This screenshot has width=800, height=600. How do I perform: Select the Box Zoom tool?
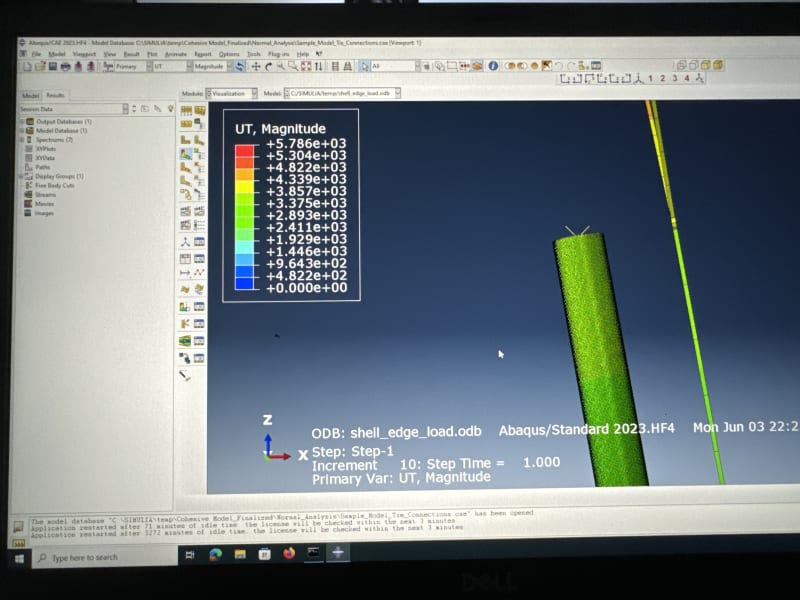[293, 66]
